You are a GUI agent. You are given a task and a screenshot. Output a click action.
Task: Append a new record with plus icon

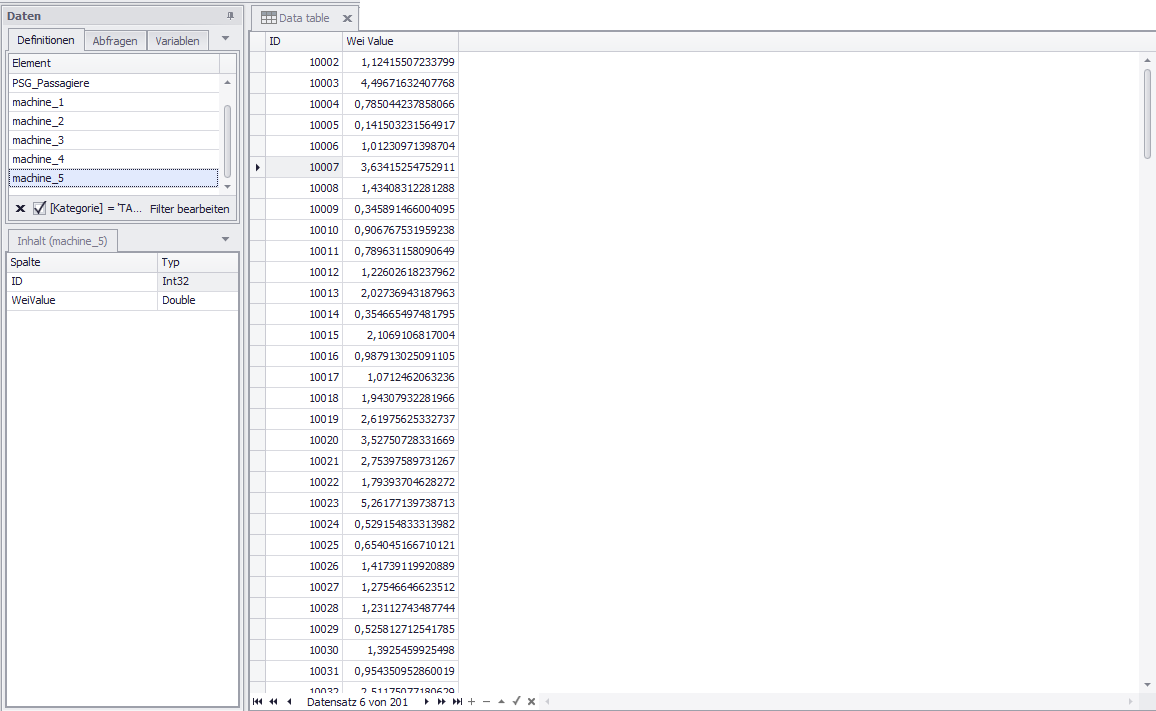472,702
